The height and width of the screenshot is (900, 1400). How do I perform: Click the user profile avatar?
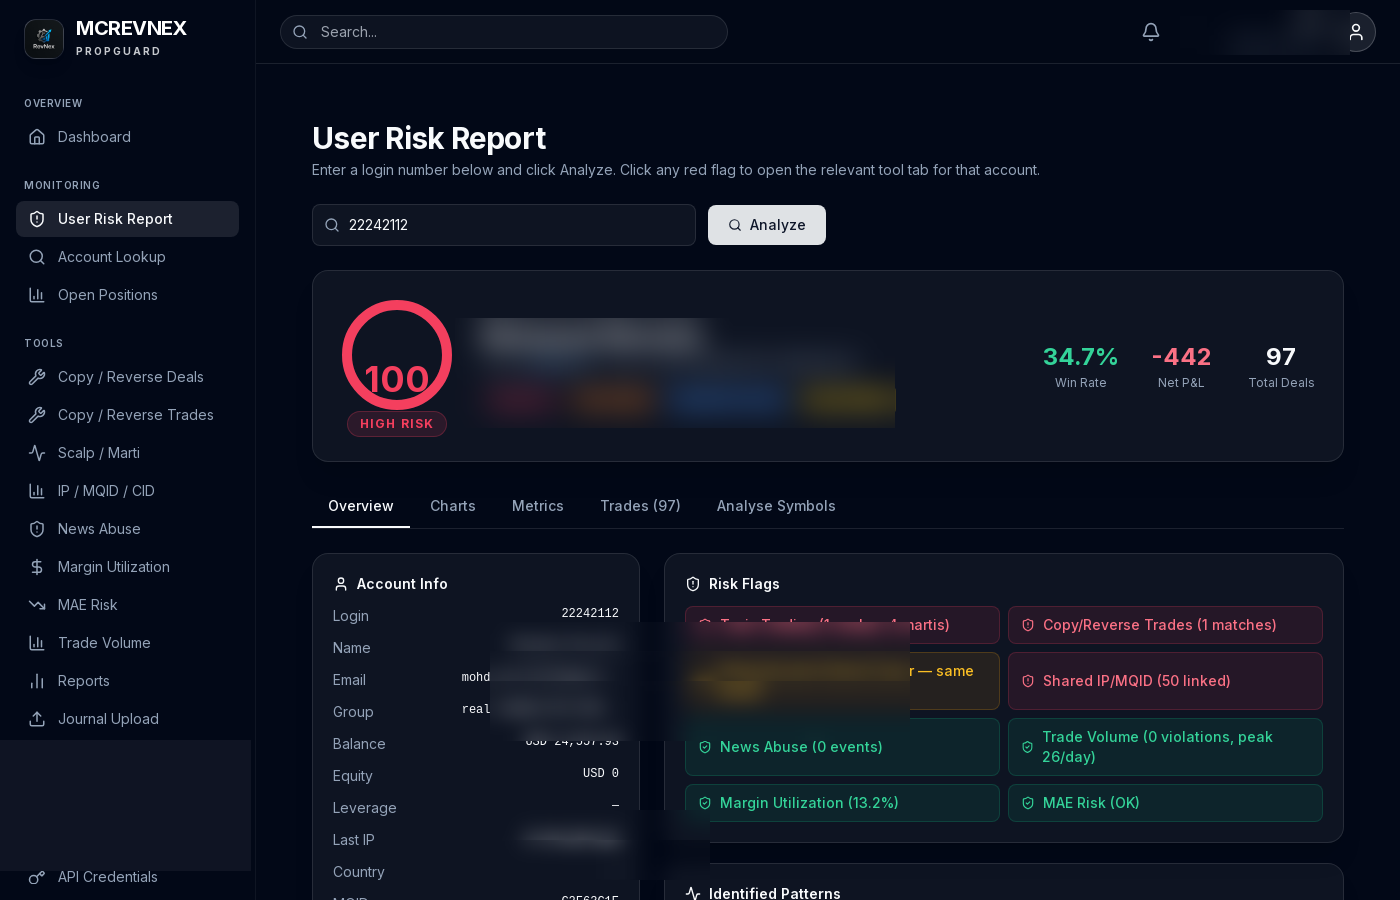pyautogui.click(x=1356, y=32)
